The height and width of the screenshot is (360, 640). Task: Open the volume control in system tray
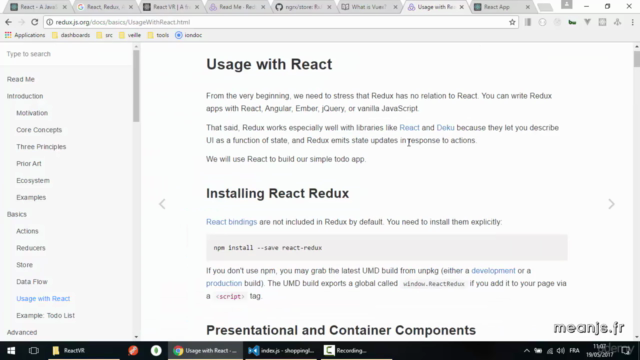click(561, 351)
